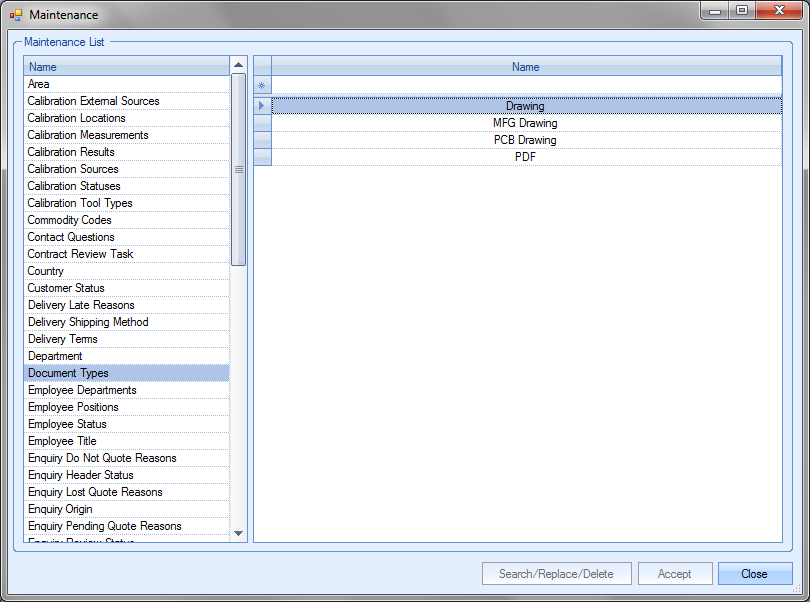Select row header of the PDF row
This screenshot has height=602, width=810.
[x=262, y=157]
